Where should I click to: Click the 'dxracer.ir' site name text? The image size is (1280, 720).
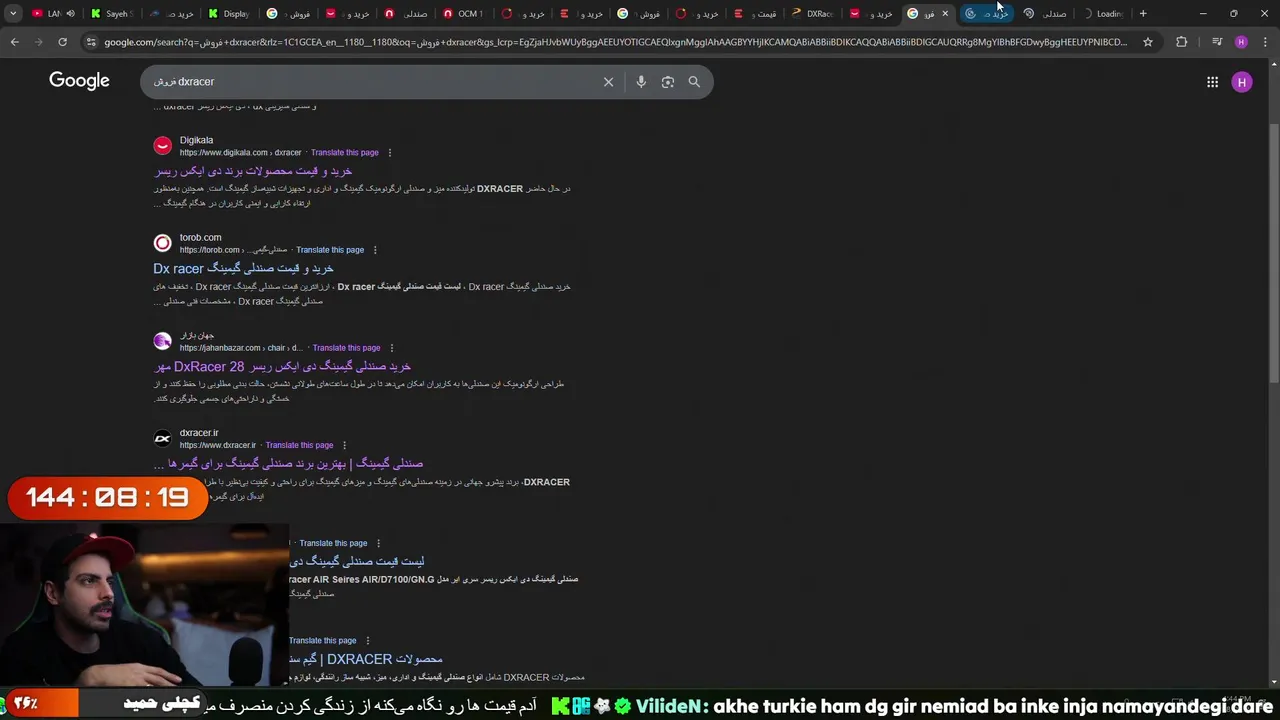click(x=199, y=433)
